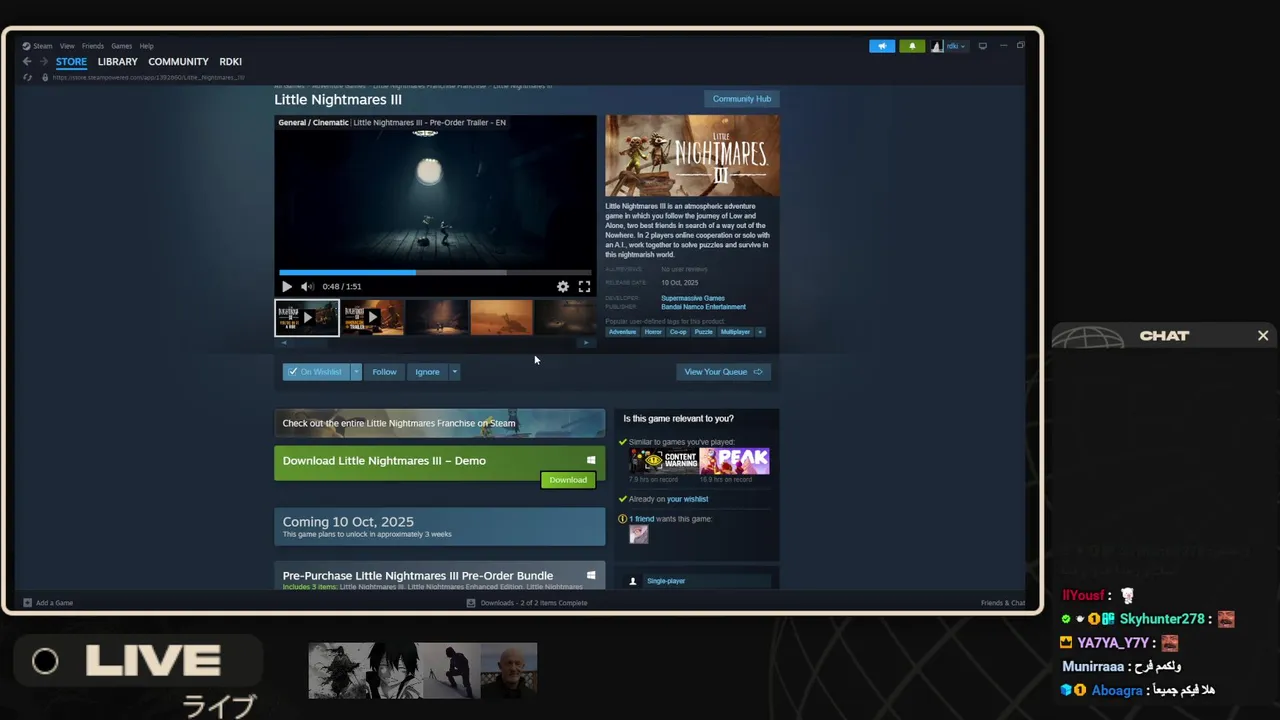Open the Bandai Namco Entertainment publisher link
Image resolution: width=1280 pixels, height=720 pixels.
[x=703, y=307]
